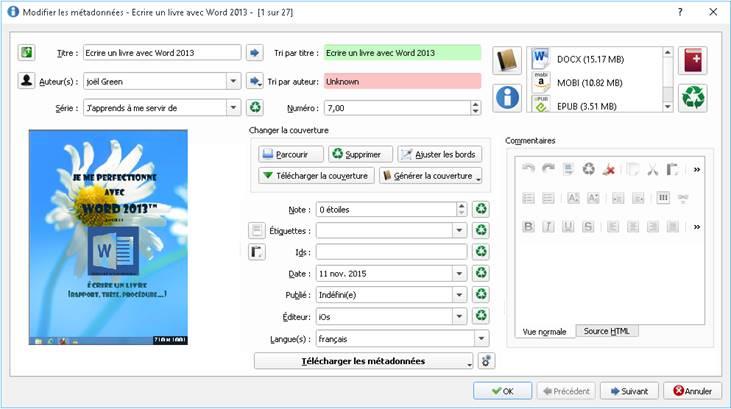Configure metadata download gear icon
This screenshot has width=731, height=409.
[486, 360]
